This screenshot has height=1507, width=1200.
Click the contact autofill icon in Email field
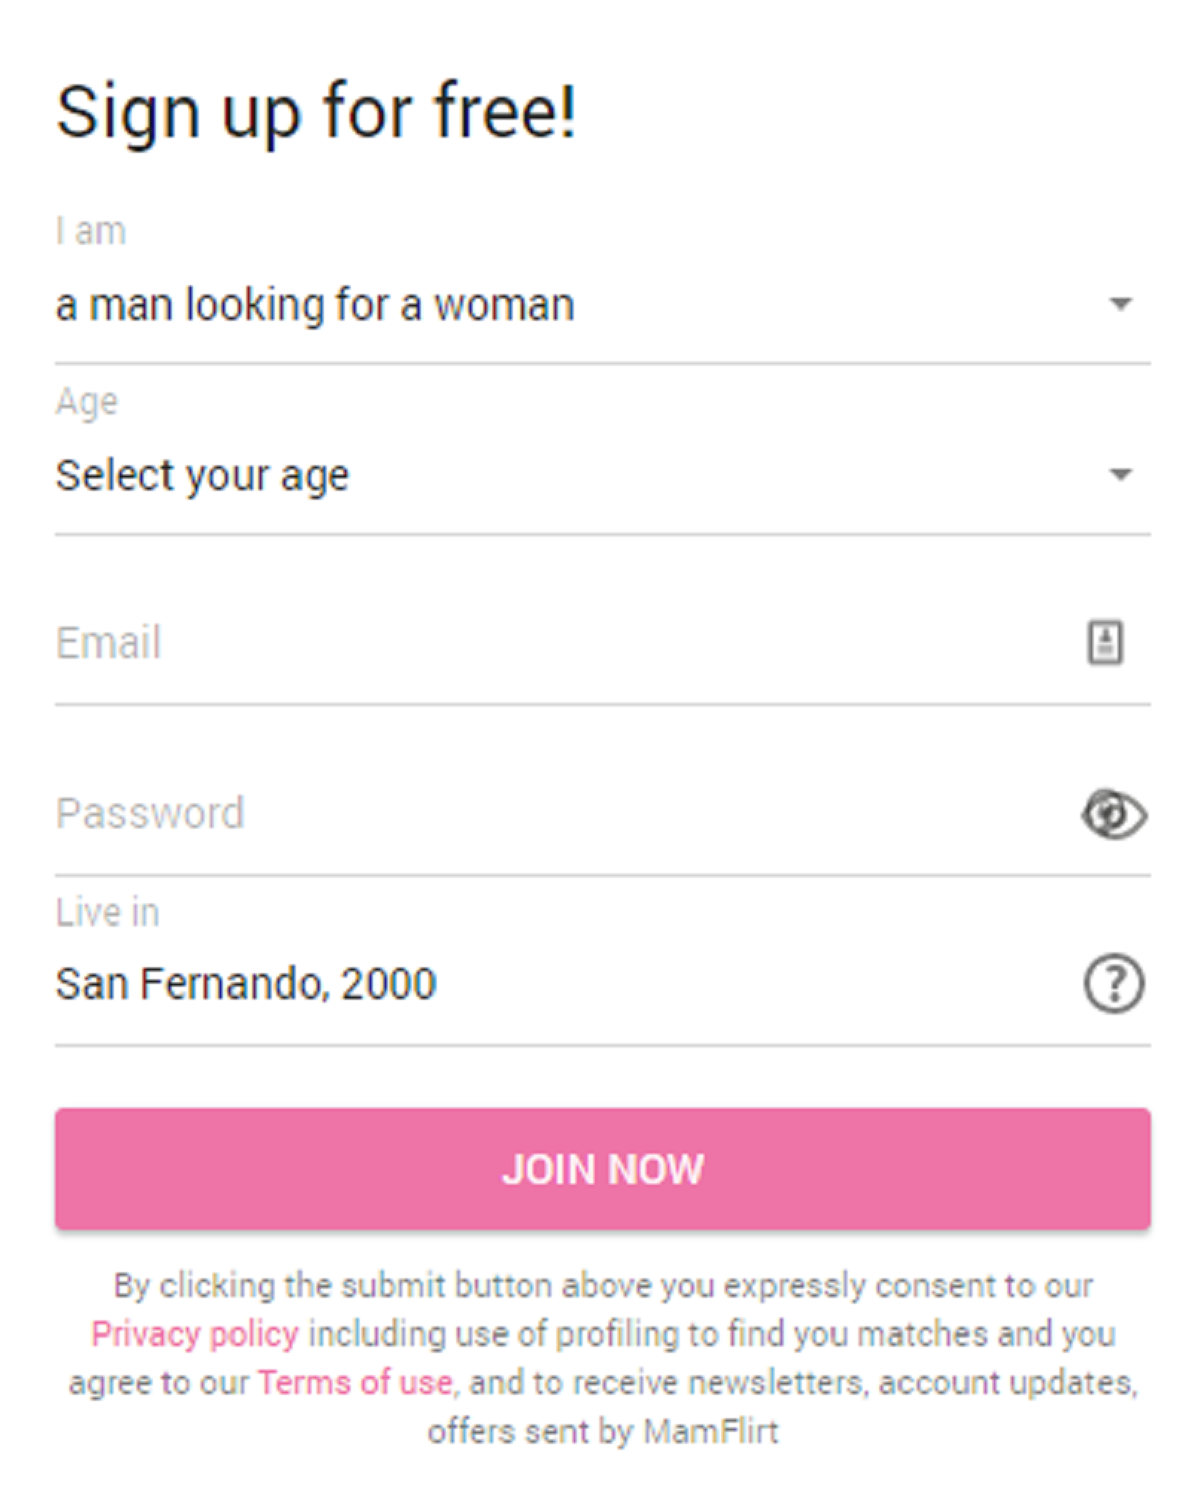pyautogui.click(x=1104, y=642)
